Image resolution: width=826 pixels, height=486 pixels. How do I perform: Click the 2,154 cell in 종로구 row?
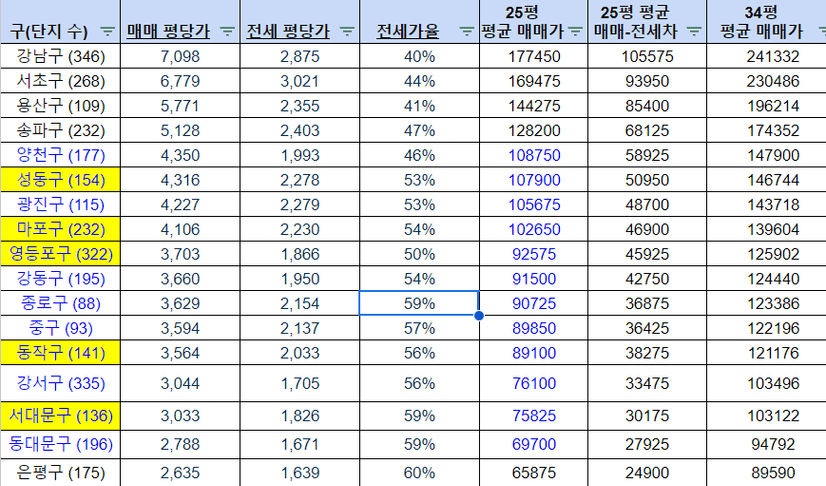pyautogui.click(x=300, y=303)
